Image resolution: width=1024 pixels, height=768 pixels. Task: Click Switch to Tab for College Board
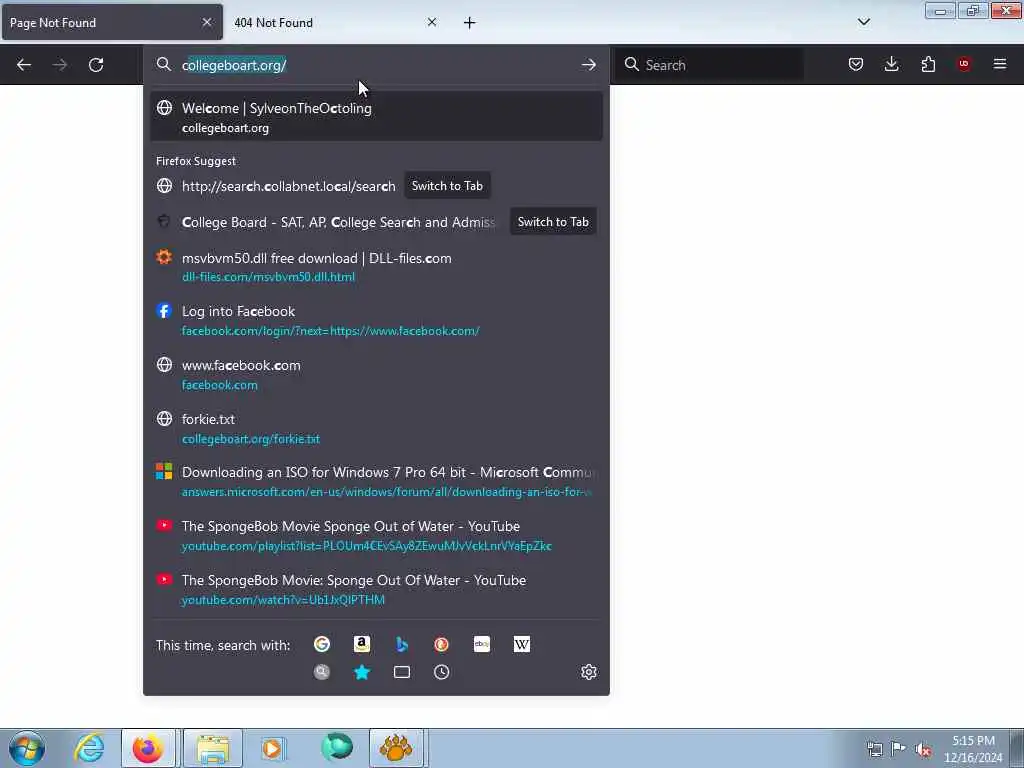pyautogui.click(x=553, y=222)
